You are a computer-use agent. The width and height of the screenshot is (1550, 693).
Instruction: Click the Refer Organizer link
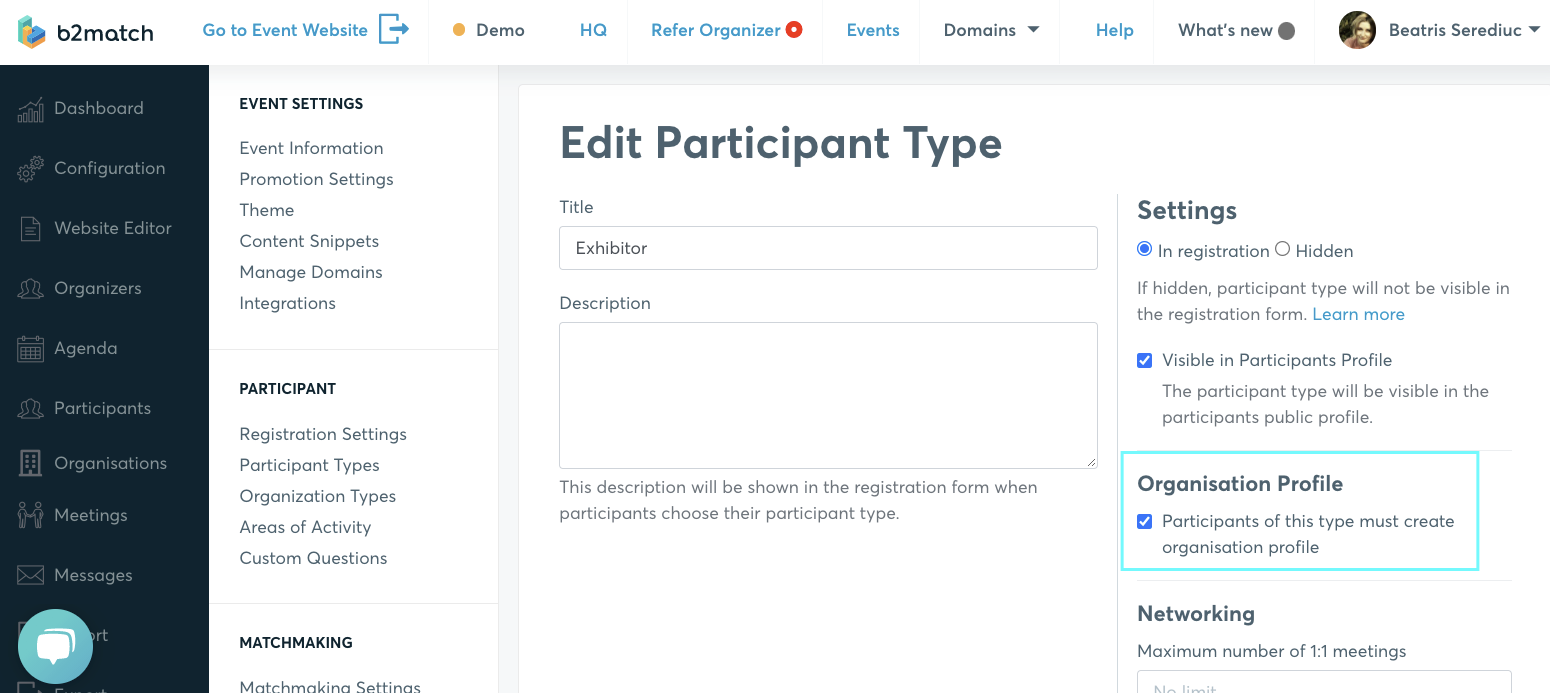click(715, 30)
